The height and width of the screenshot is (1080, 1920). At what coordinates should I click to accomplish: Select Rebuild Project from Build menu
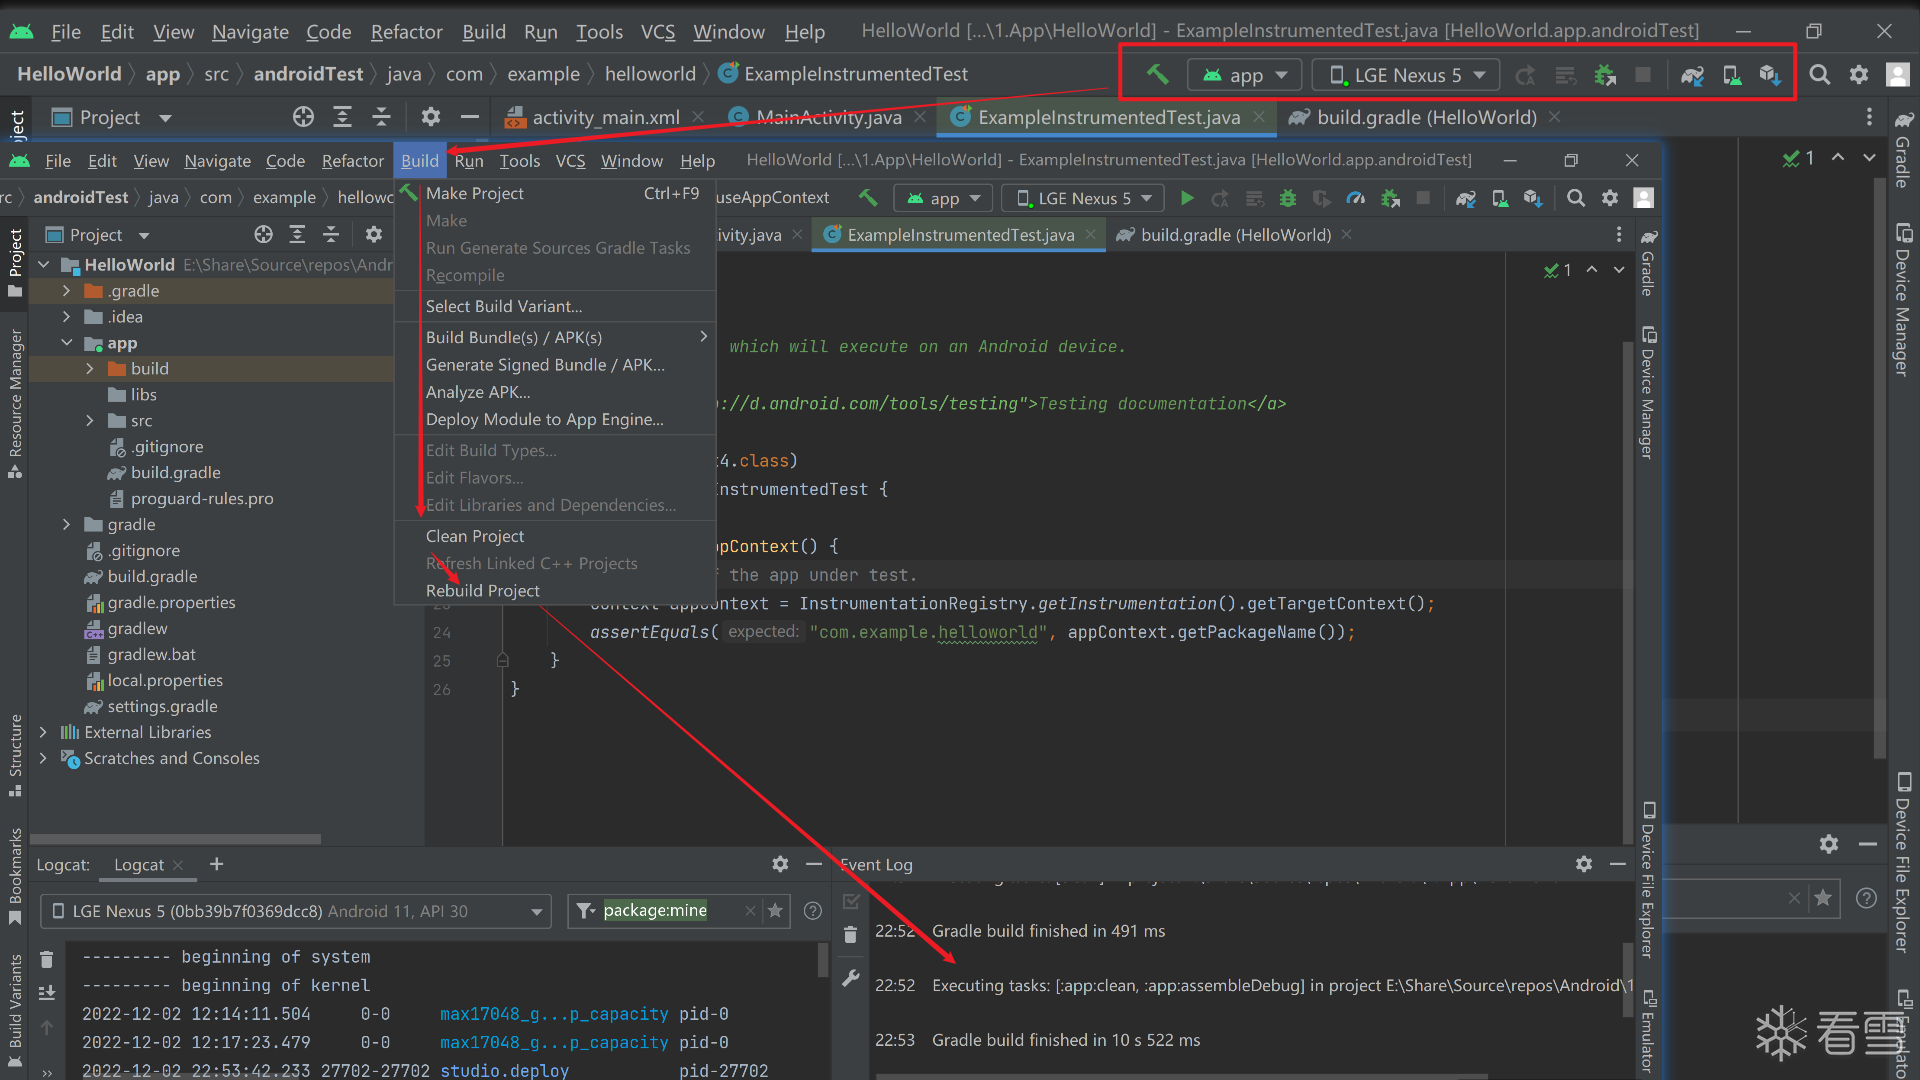pyautogui.click(x=482, y=590)
